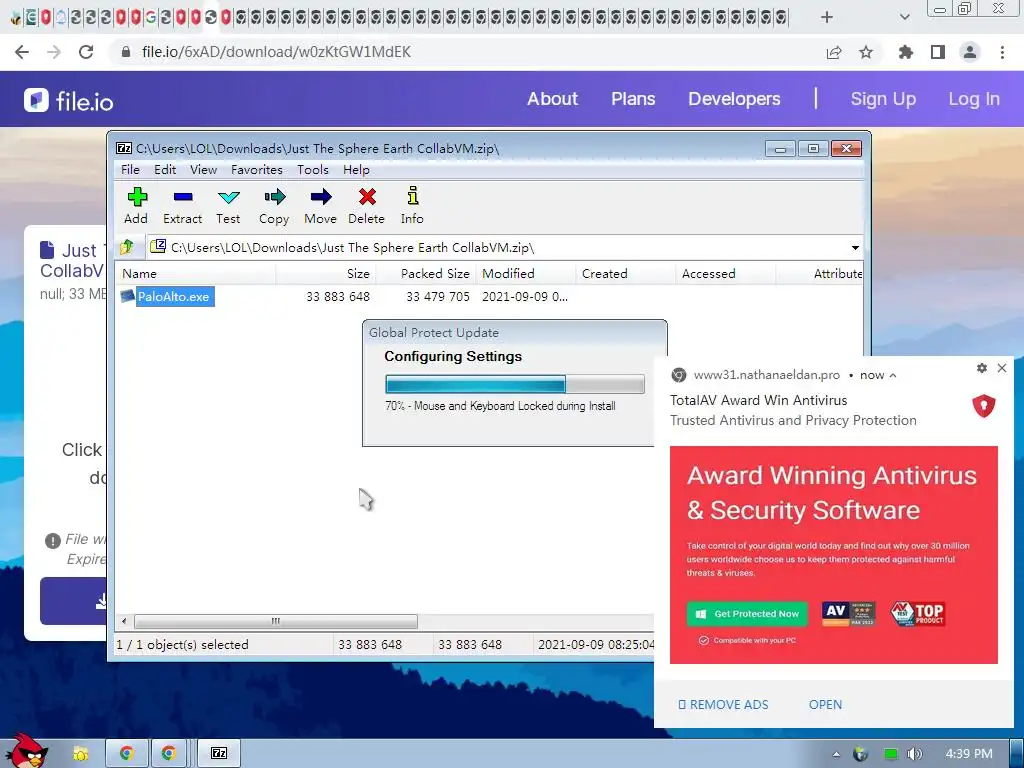Open Chrome three-dot menu

[1002, 52]
